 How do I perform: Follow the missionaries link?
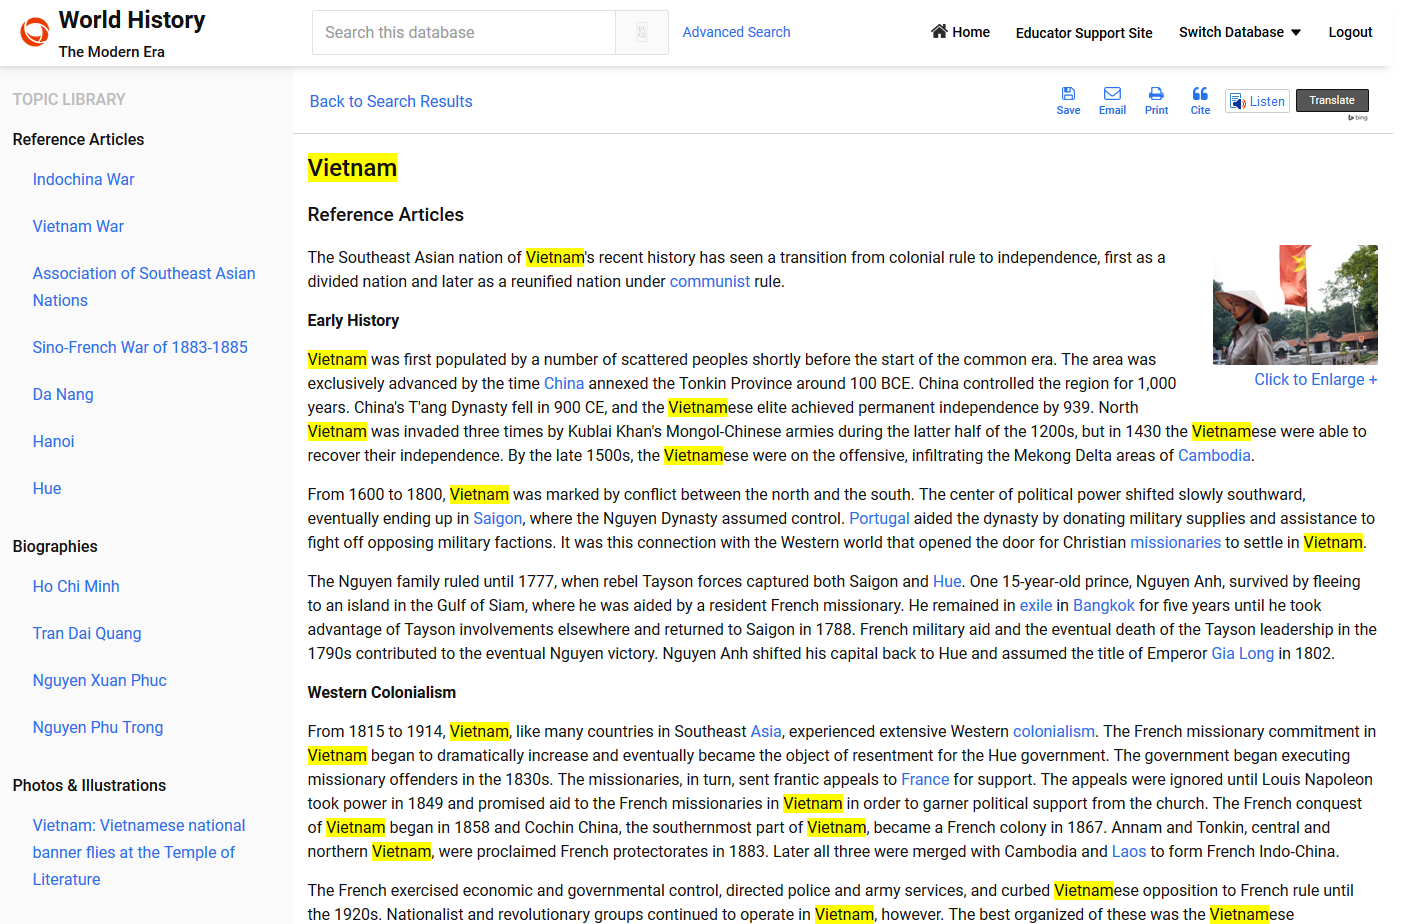coord(1175,542)
